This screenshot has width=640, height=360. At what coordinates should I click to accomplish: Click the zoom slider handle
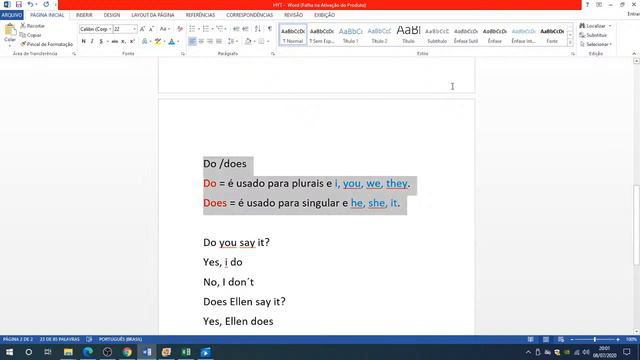click(x=595, y=339)
